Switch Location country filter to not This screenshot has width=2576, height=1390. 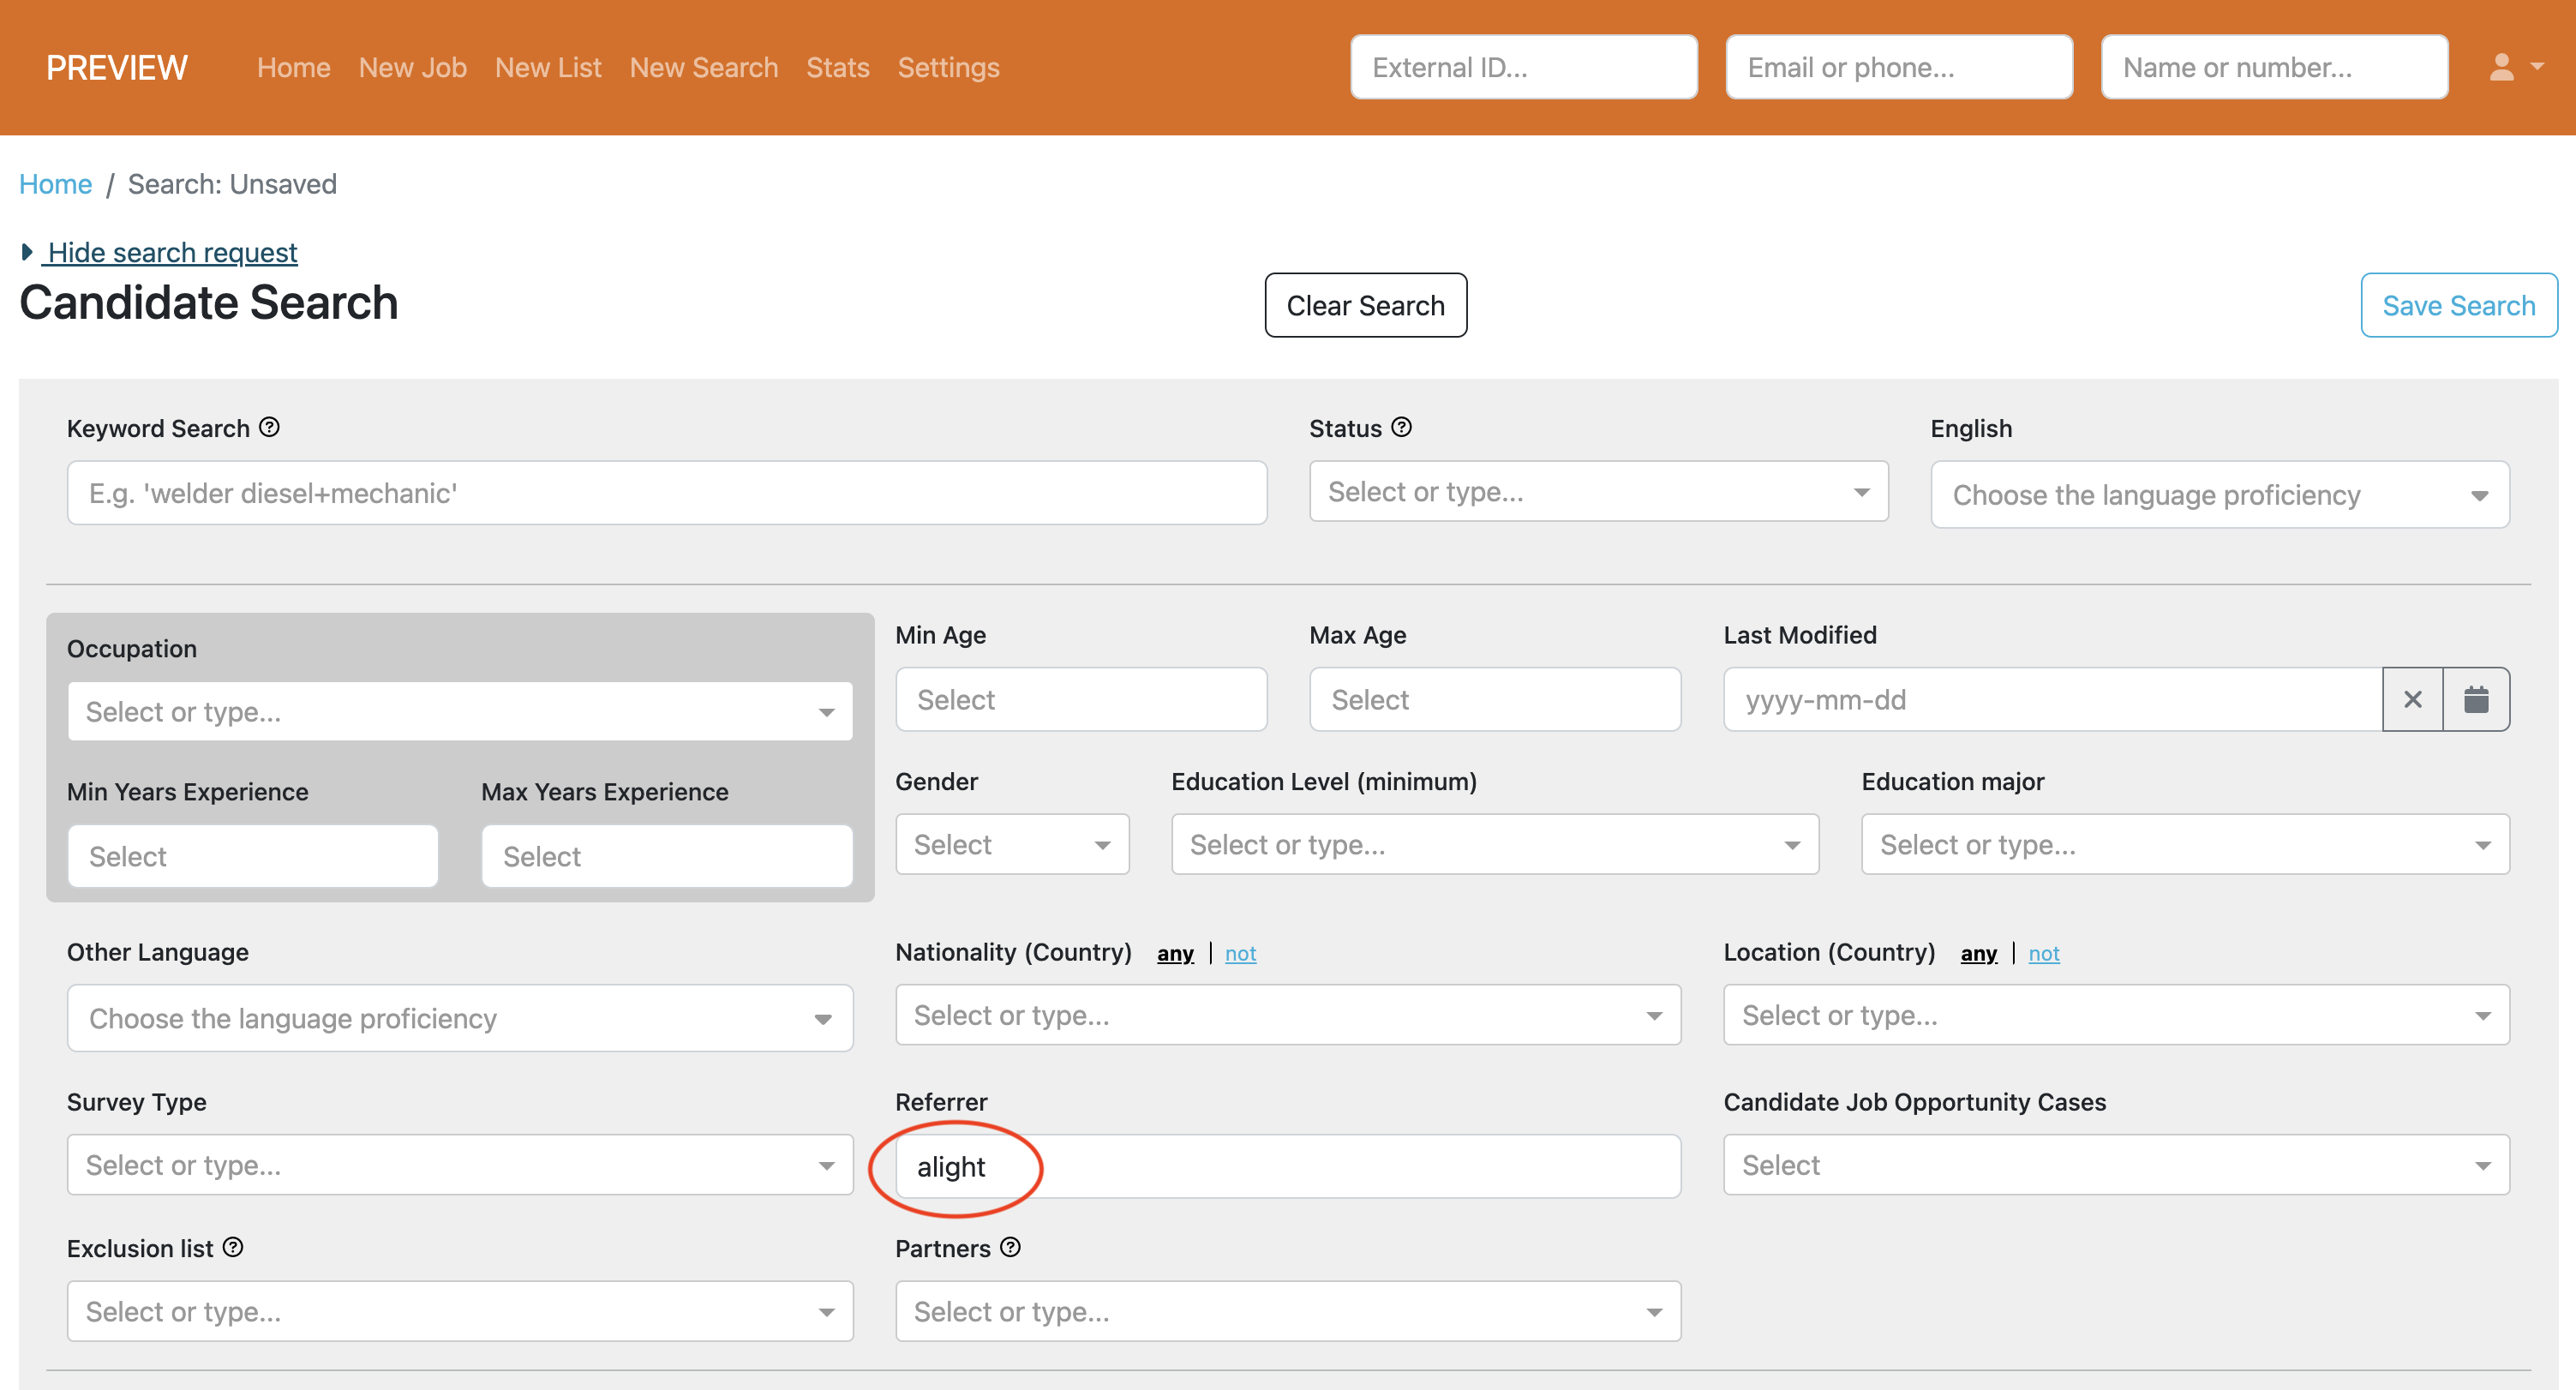click(x=2045, y=953)
